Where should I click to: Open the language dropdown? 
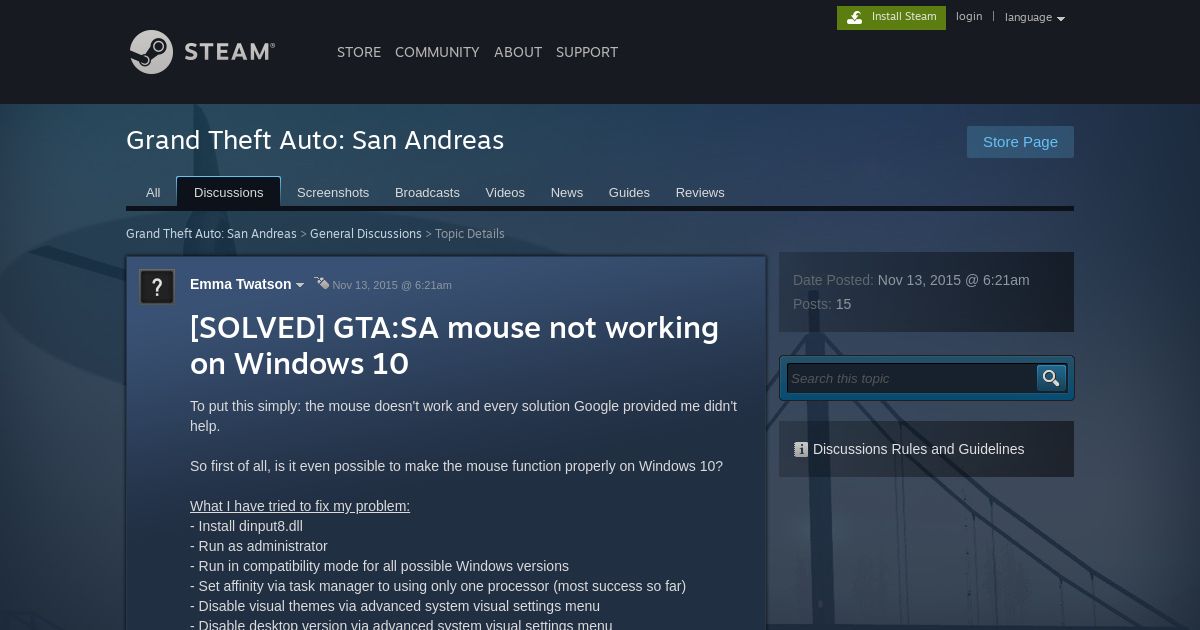point(1034,17)
